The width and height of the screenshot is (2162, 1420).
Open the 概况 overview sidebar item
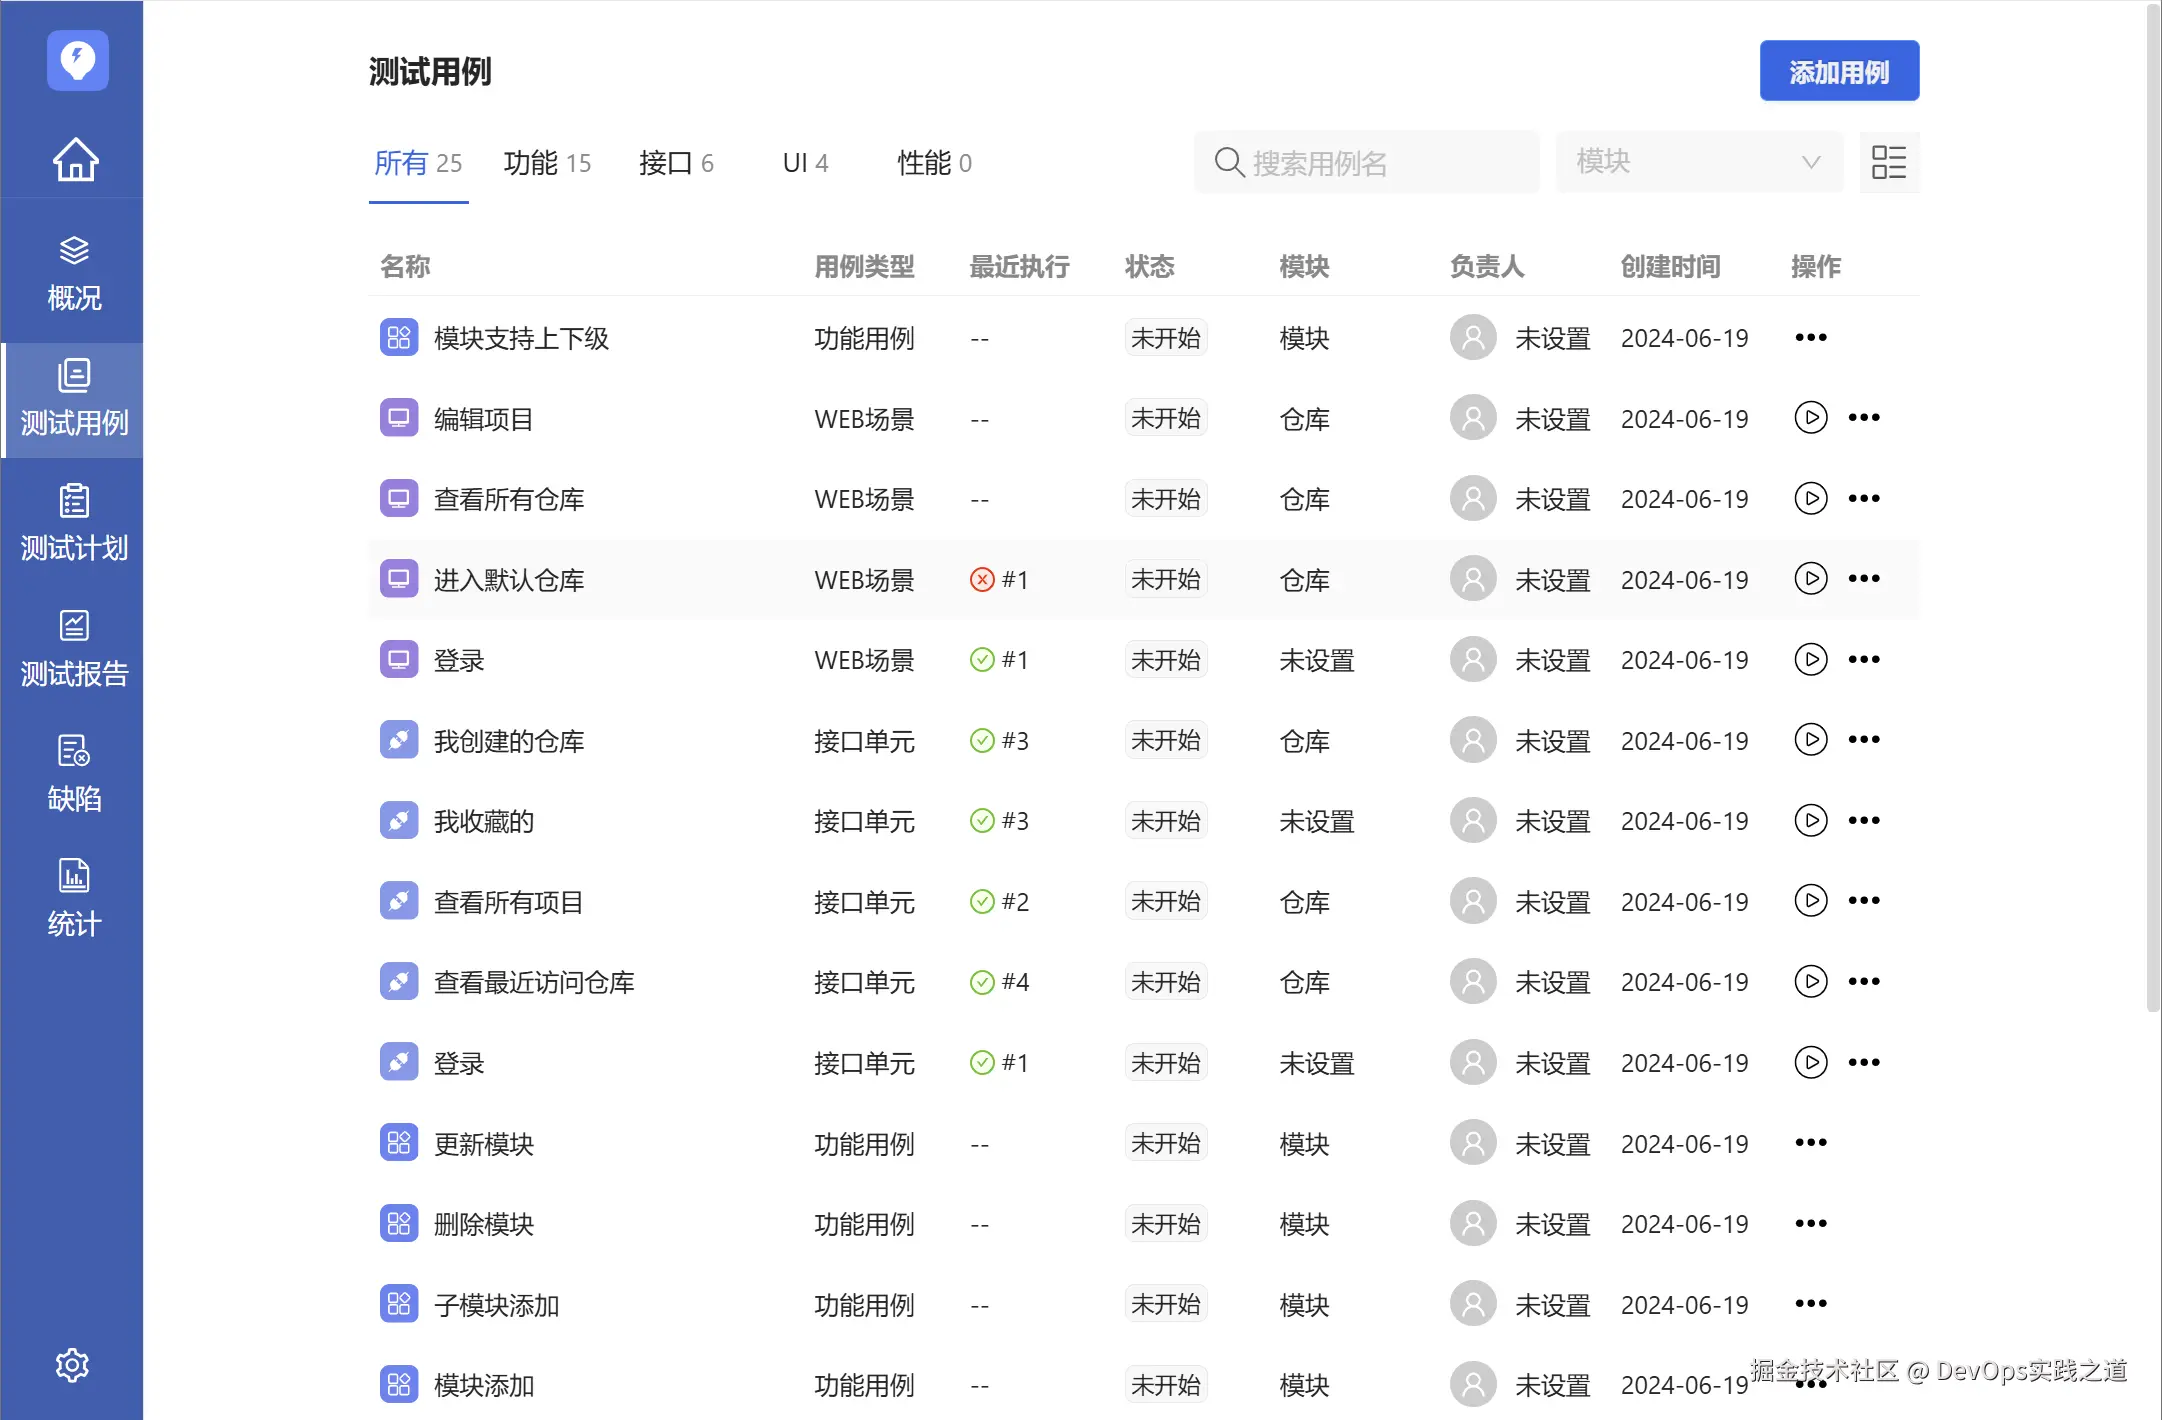click(74, 273)
